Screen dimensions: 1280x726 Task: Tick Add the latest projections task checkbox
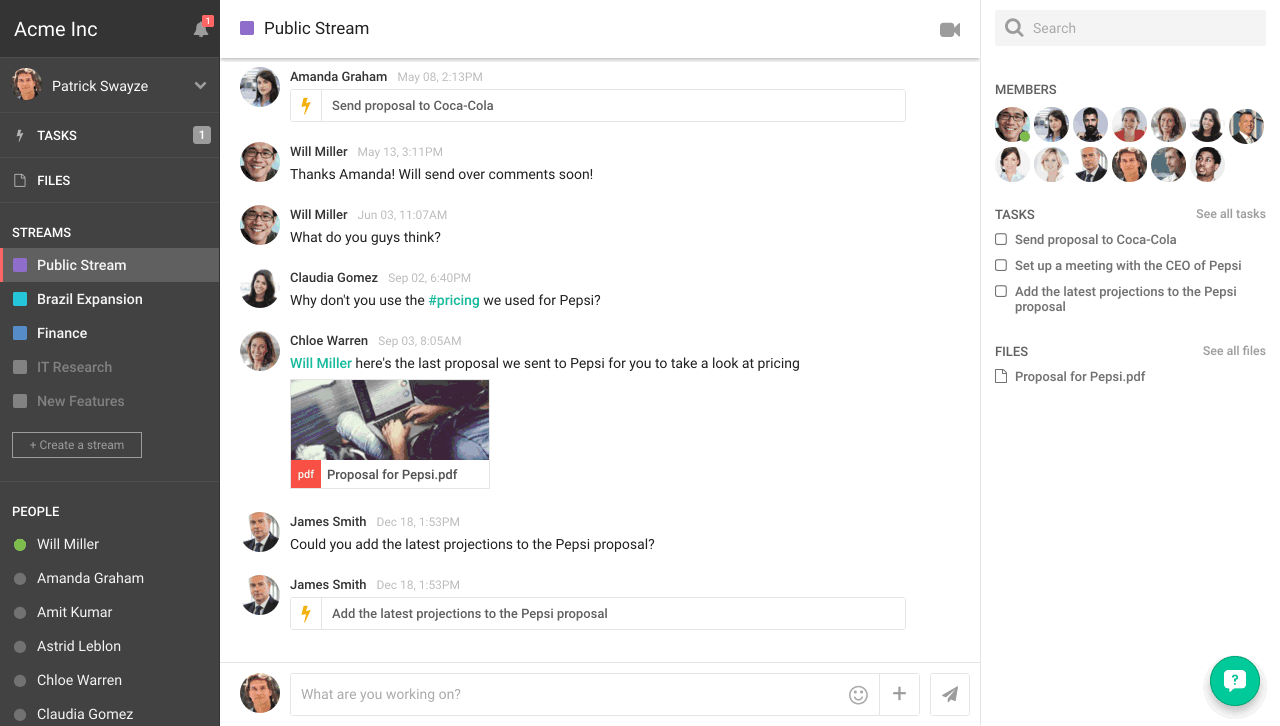coord(1001,292)
